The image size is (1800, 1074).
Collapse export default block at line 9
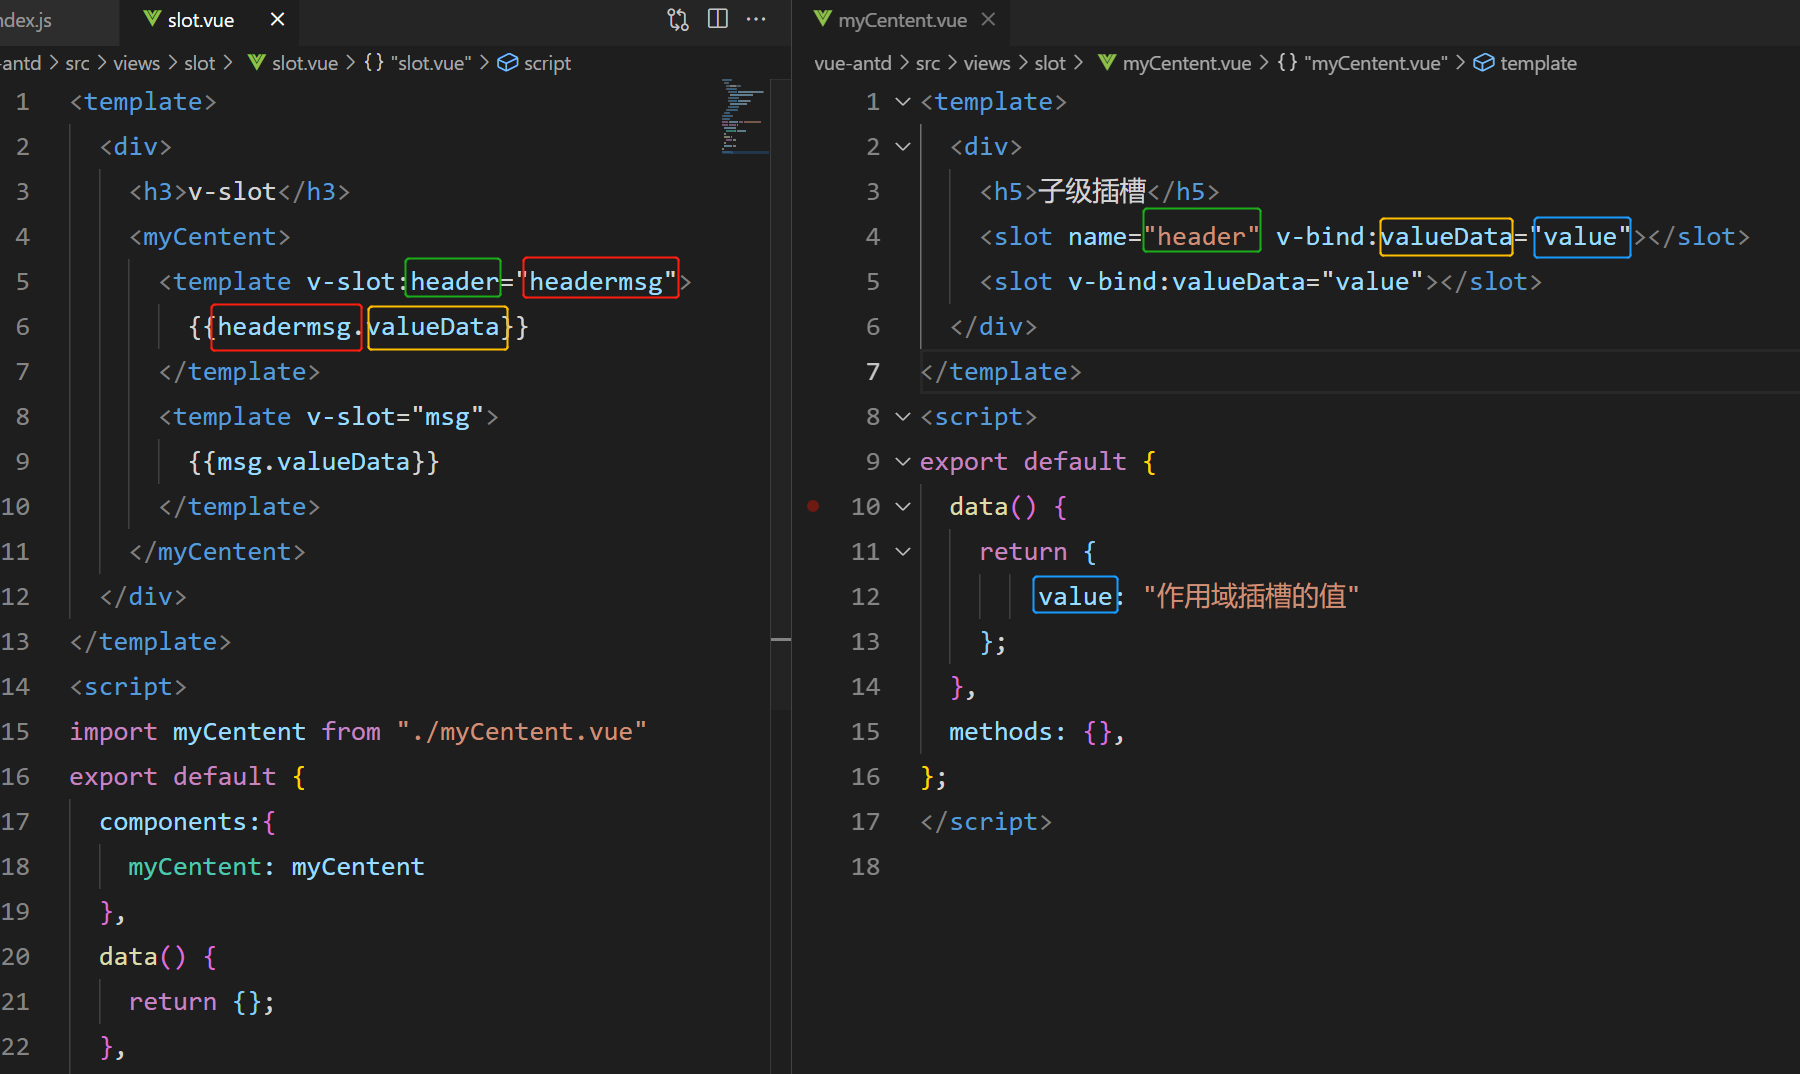(x=903, y=462)
